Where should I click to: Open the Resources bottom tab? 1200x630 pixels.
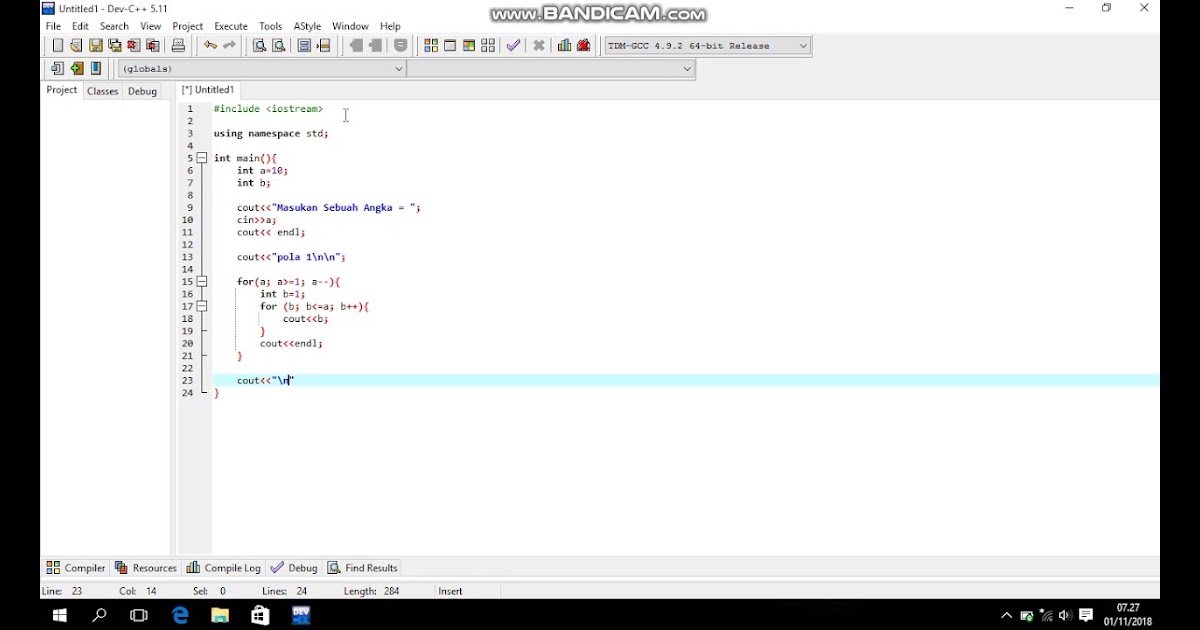coord(145,568)
